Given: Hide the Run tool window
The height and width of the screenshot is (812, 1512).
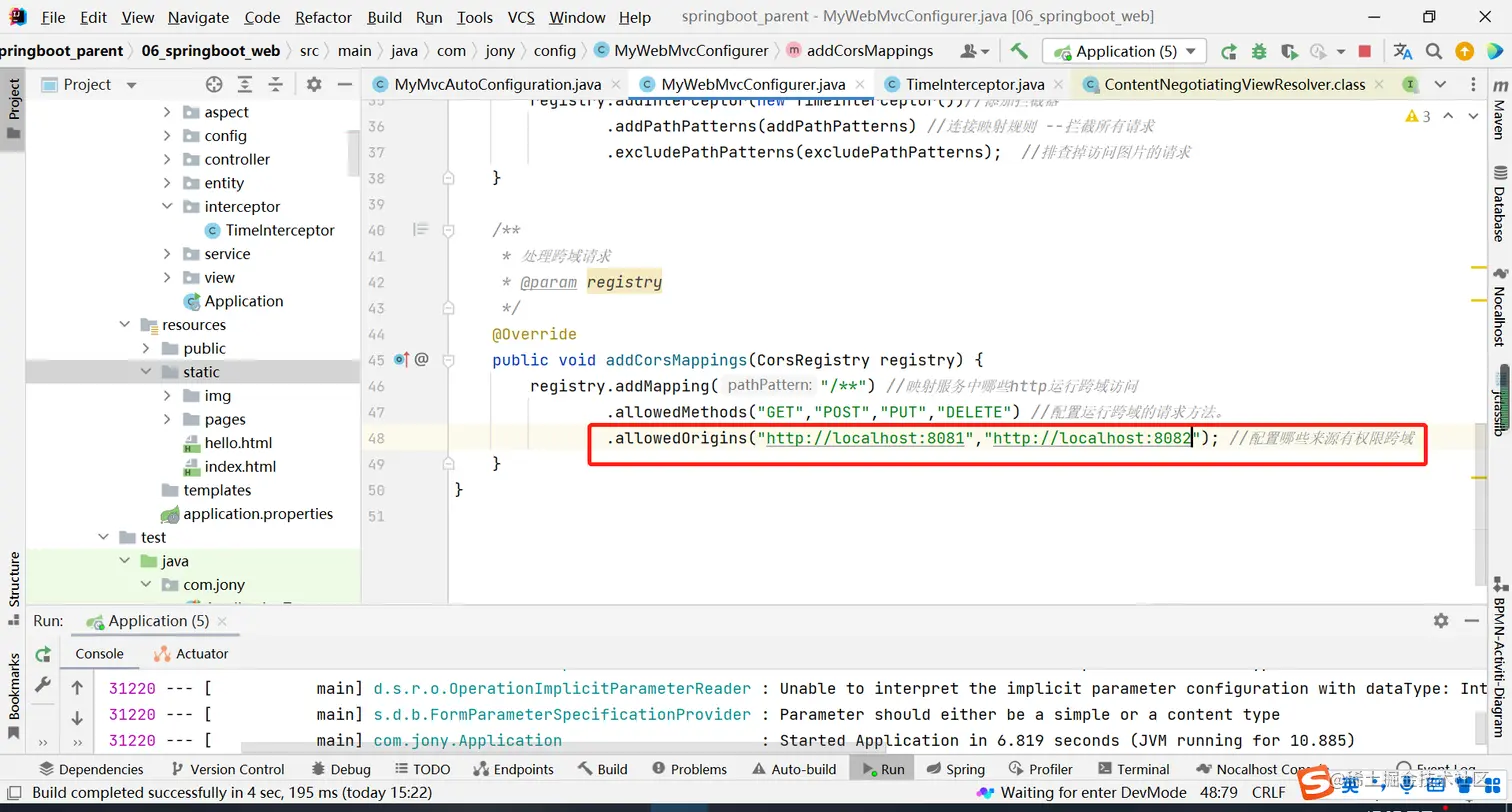Looking at the screenshot, I should (1471, 621).
